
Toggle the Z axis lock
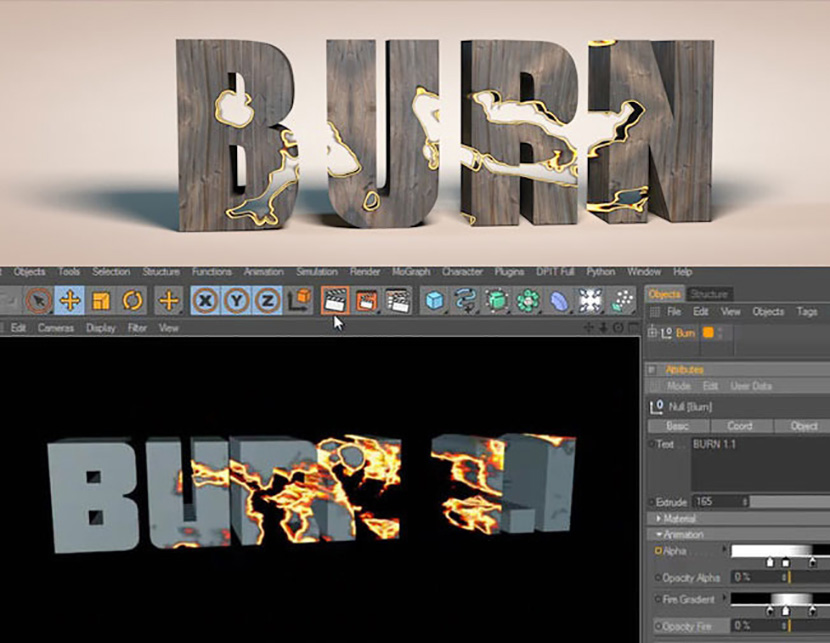(268, 301)
